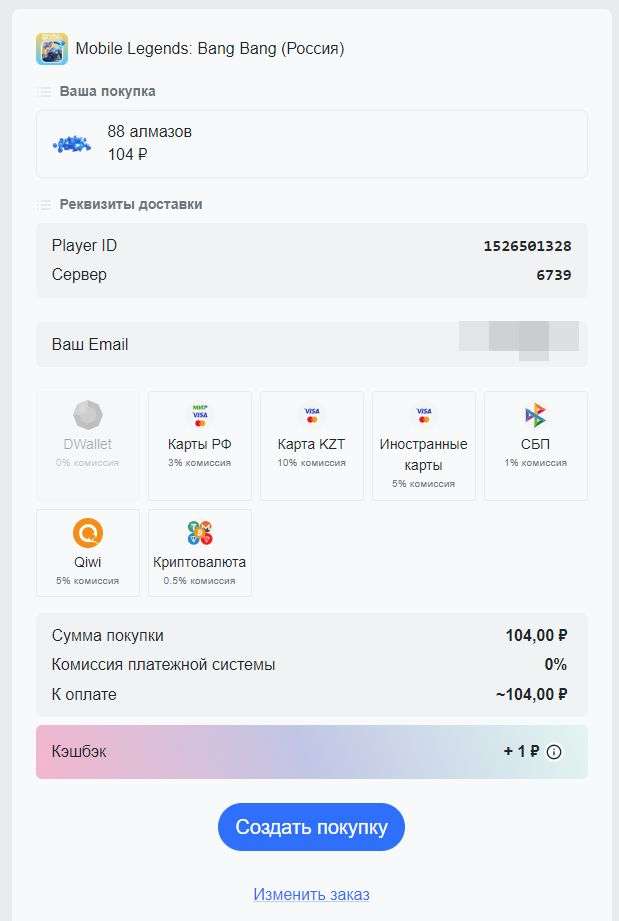
Task: Open the Изменить заказ link
Action: (311, 894)
